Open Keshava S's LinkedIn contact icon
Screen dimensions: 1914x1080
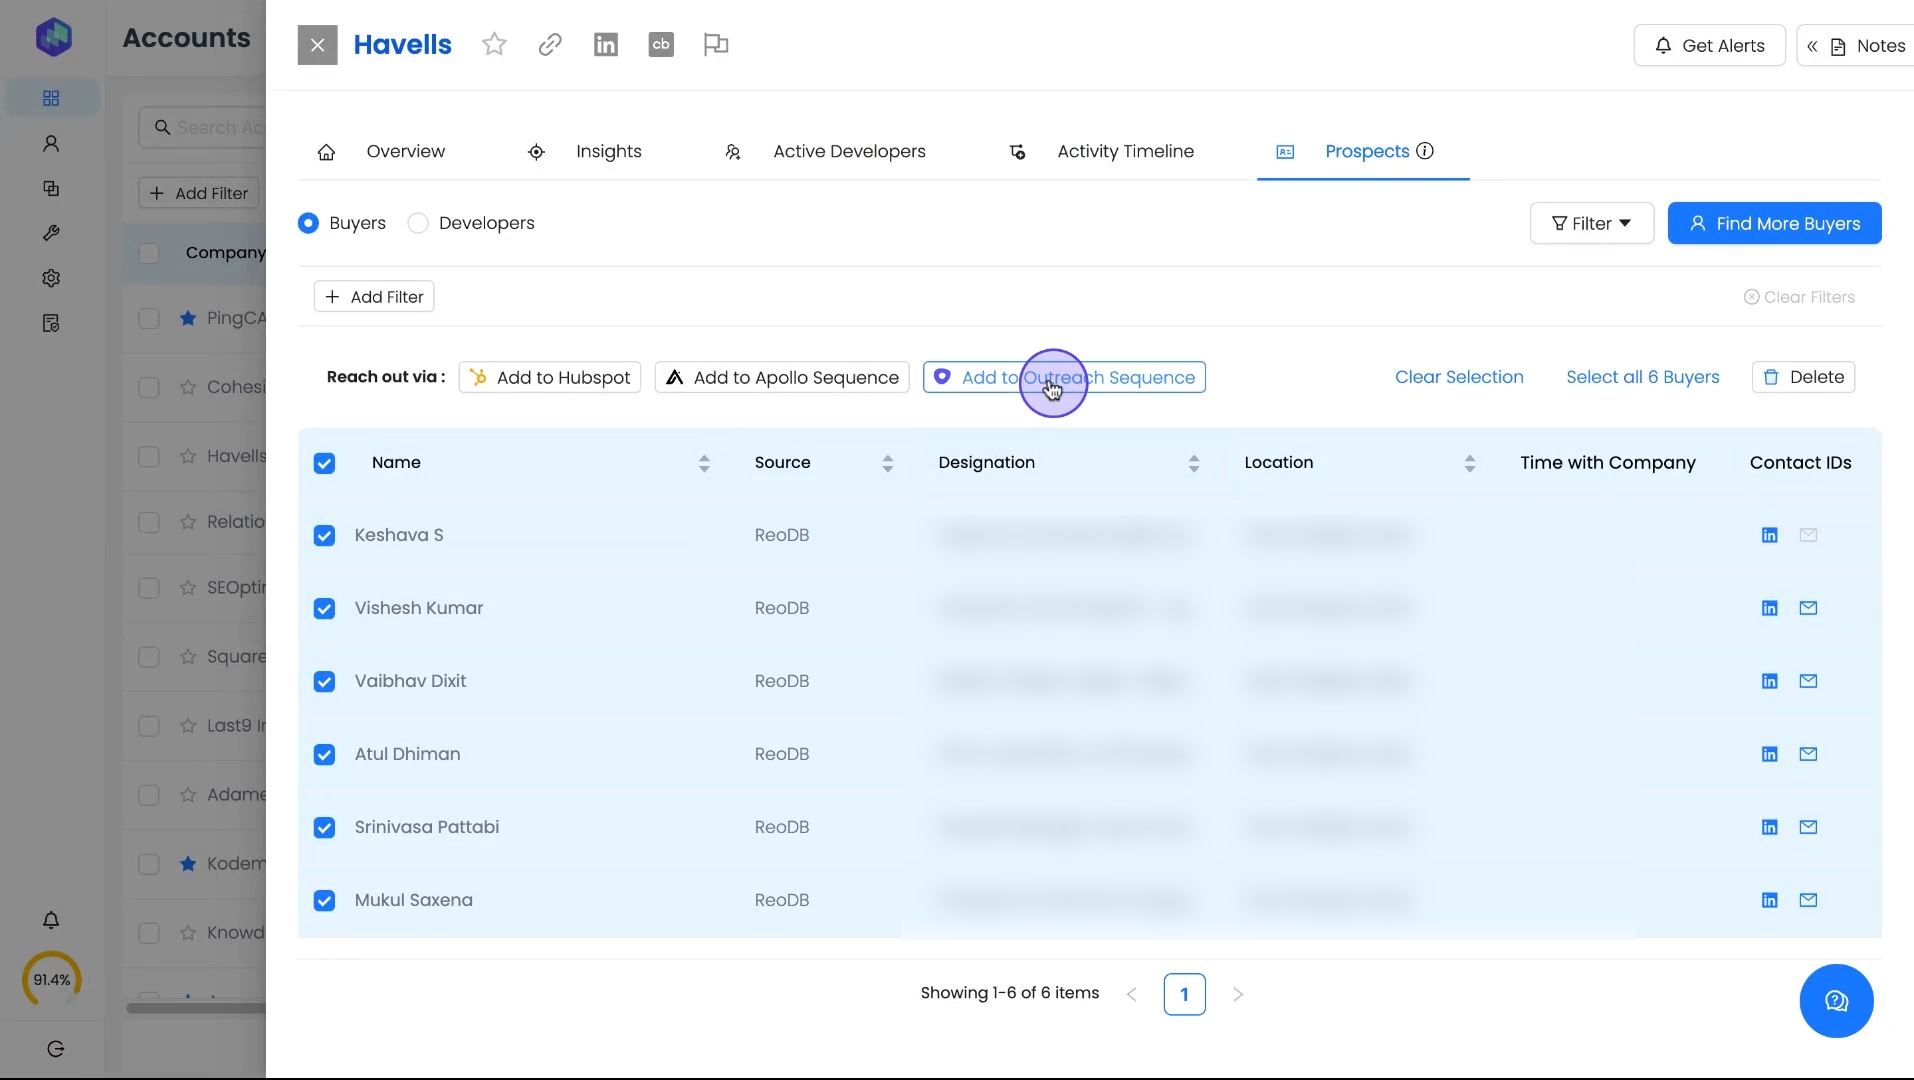point(1769,536)
